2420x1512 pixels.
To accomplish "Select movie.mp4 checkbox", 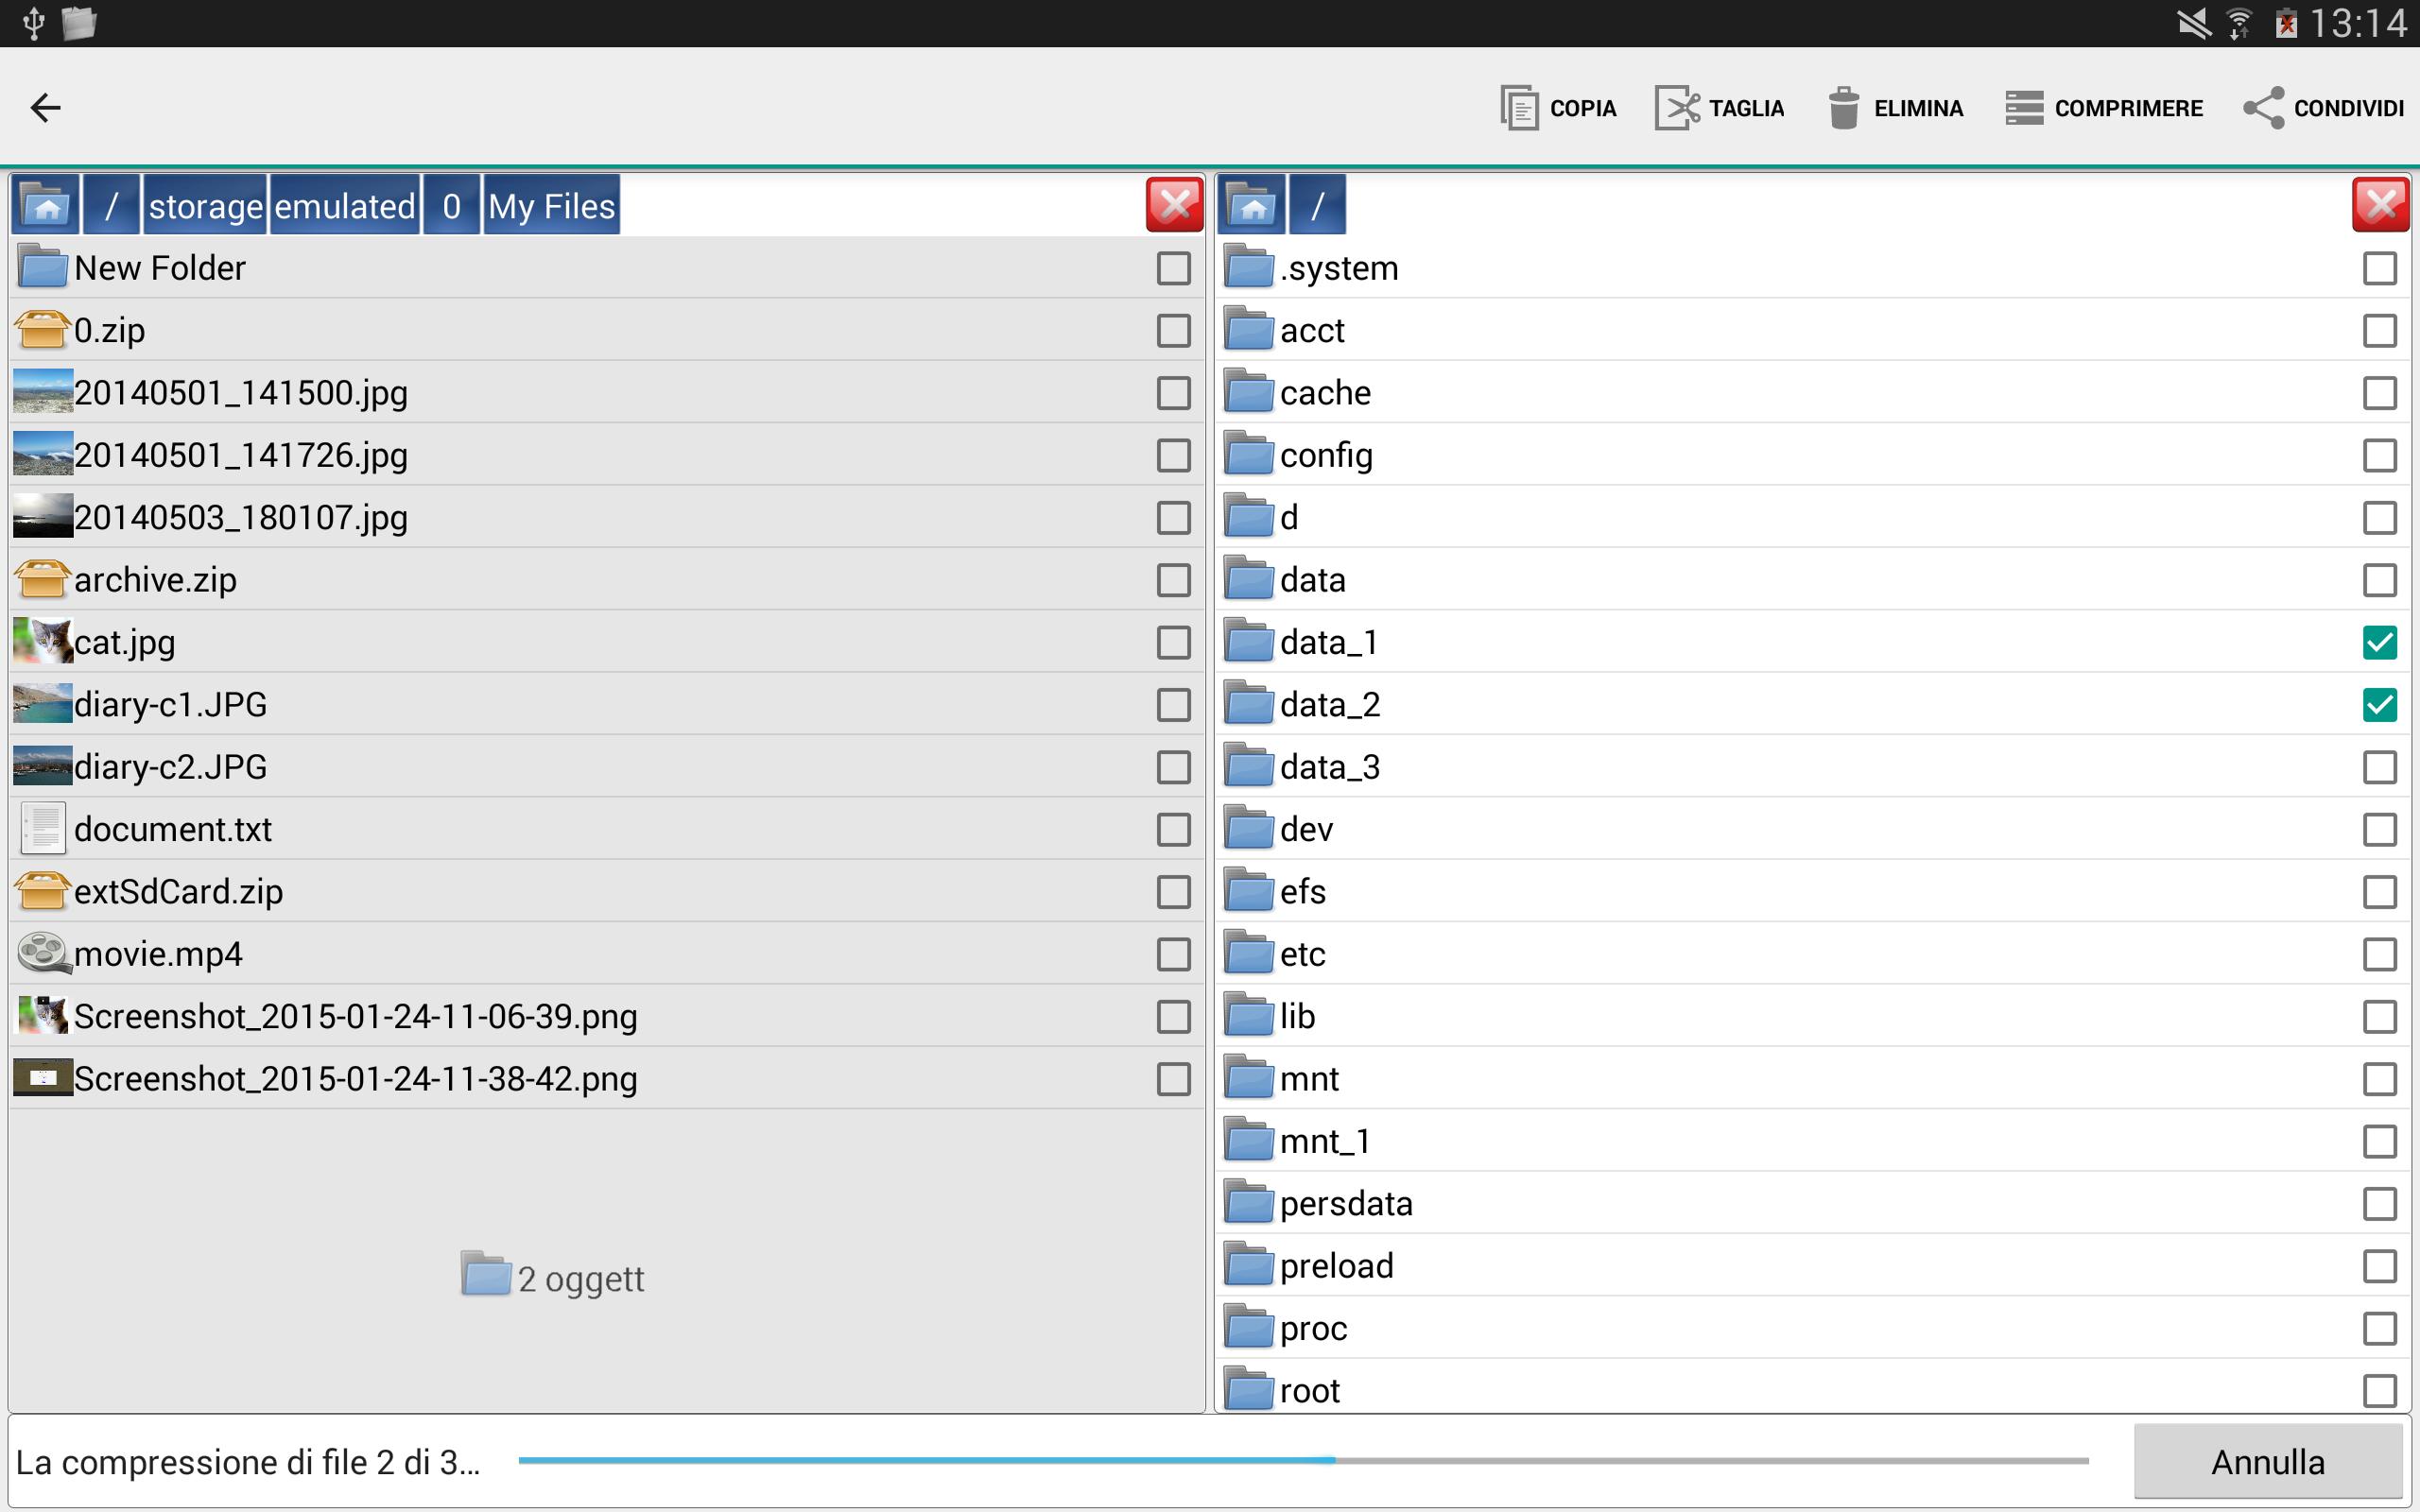I will [1173, 954].
